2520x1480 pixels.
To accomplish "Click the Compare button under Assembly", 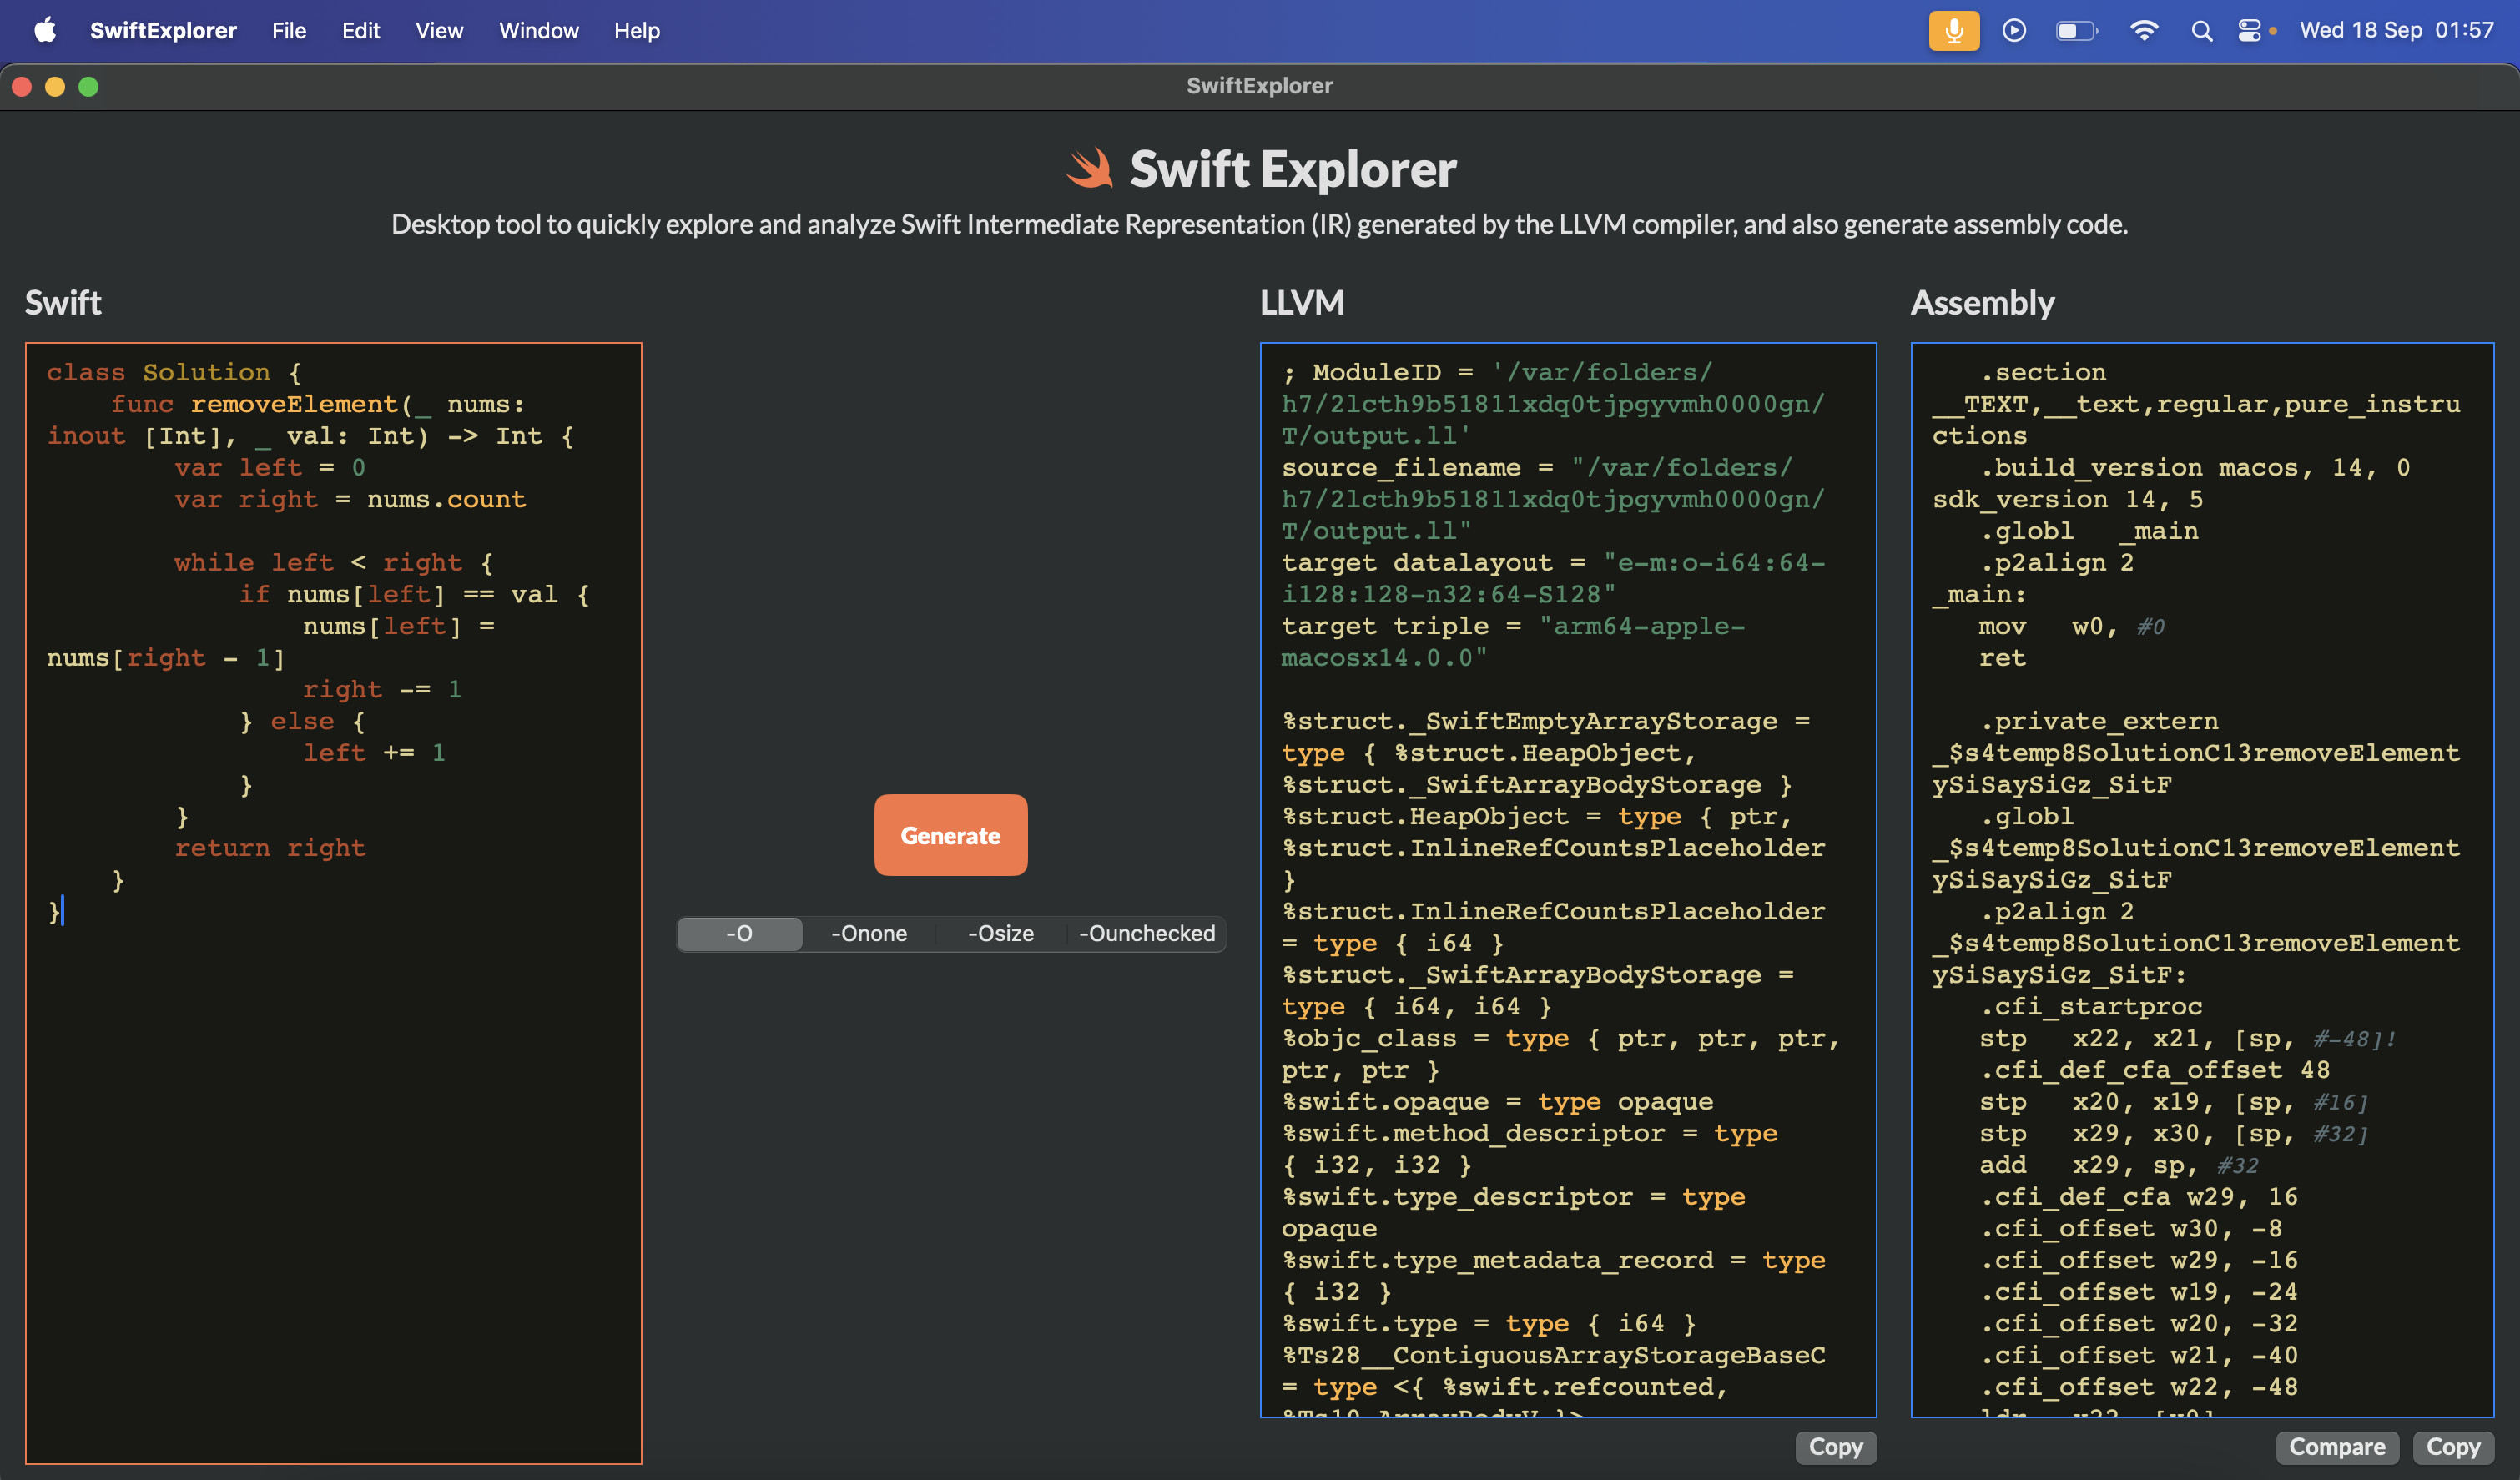I will click(x=2337, y=1447).
